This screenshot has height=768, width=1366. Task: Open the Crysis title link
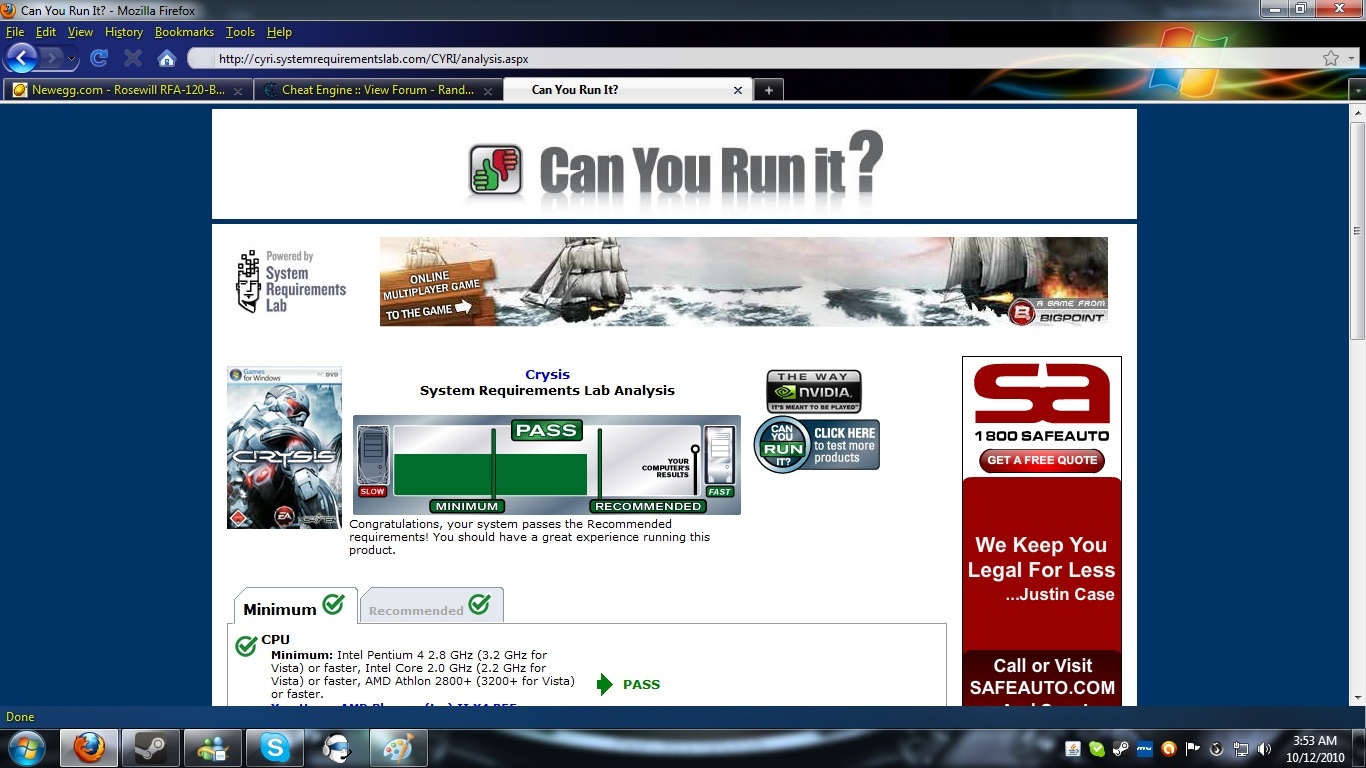[x=547, y=375]
